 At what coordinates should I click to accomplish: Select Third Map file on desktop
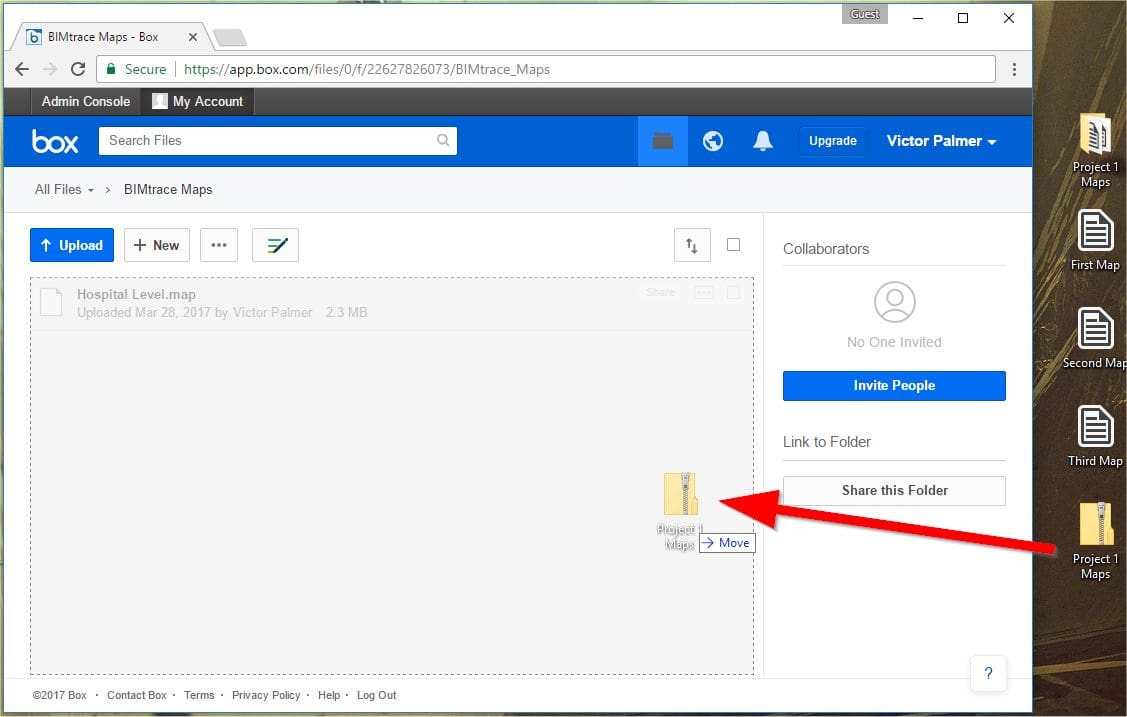1095,436
